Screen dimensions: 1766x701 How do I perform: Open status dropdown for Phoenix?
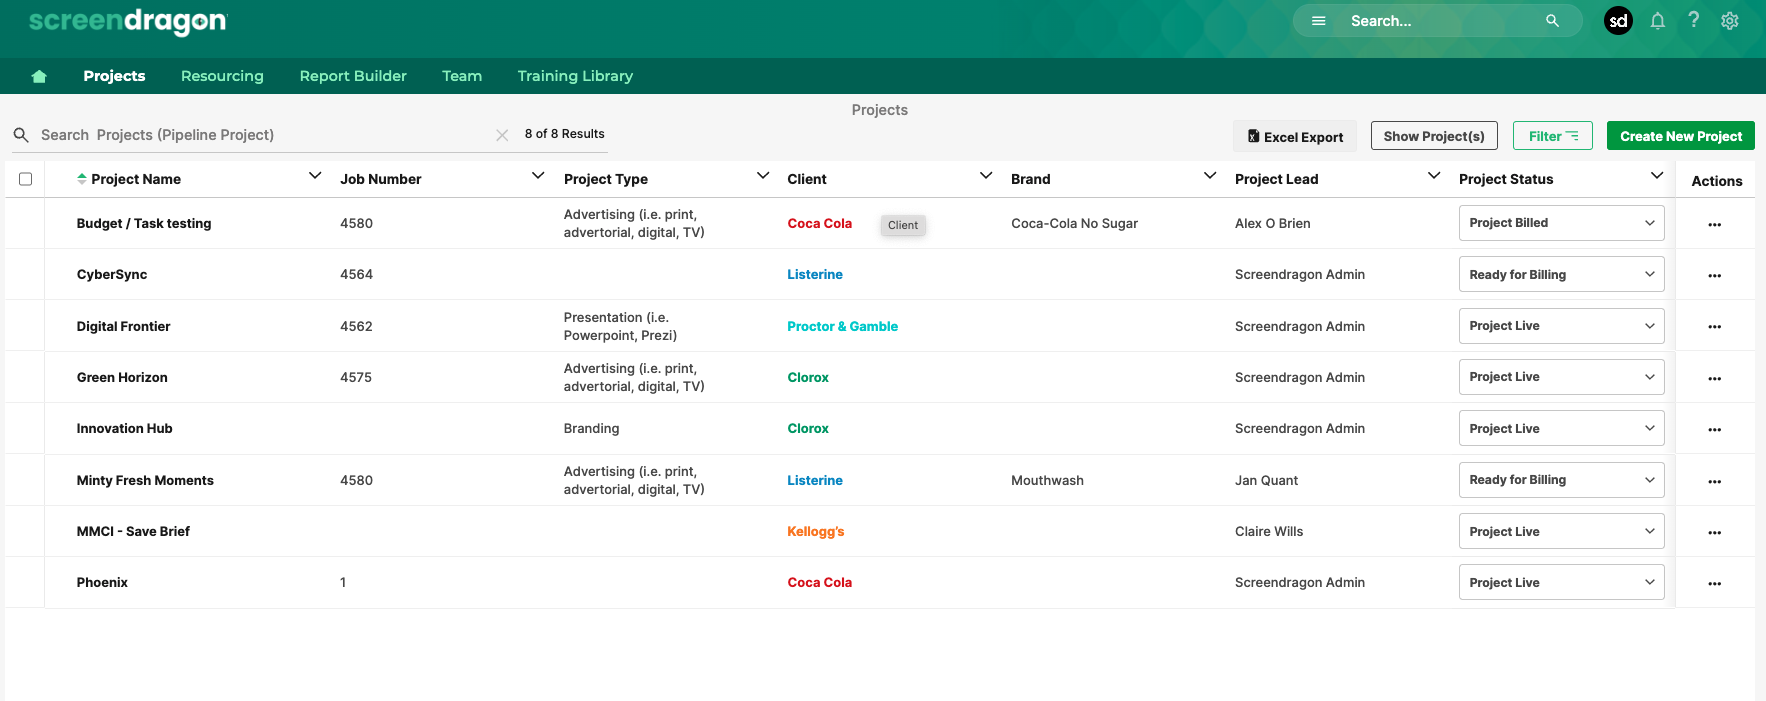pos(1561,582)
